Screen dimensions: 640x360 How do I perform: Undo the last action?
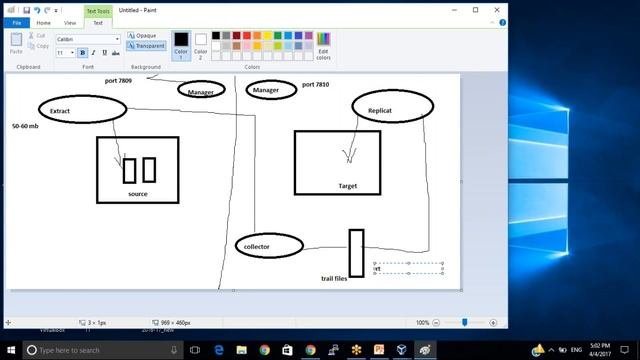tap(37, 10)
